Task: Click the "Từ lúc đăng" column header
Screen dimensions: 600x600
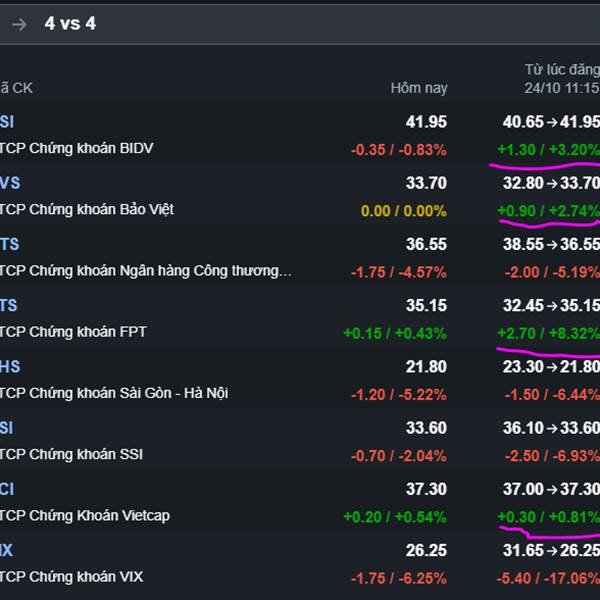Action: pyautogui.click(x=561, y=70)
